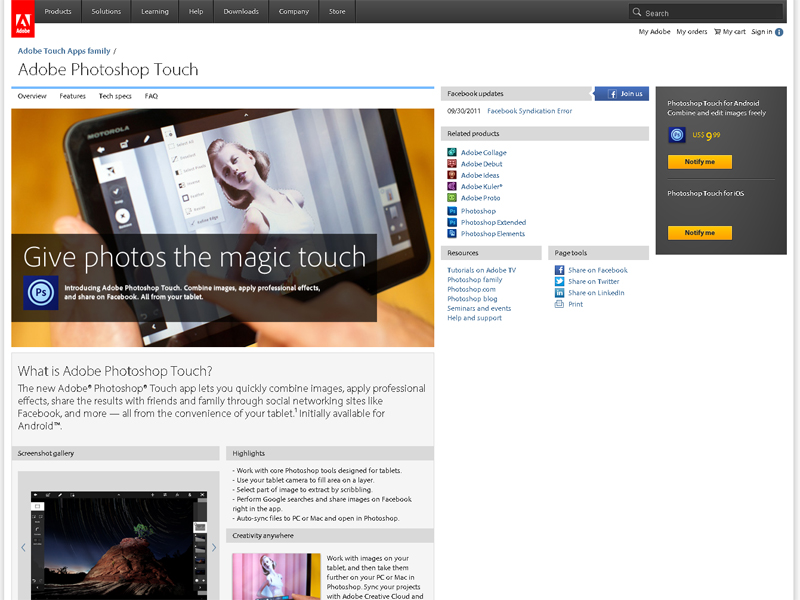This screenshot has width=800, height=600.
Task: Open the Photoshop.com link
Action: pyautogui.click(x=471, y=289)
